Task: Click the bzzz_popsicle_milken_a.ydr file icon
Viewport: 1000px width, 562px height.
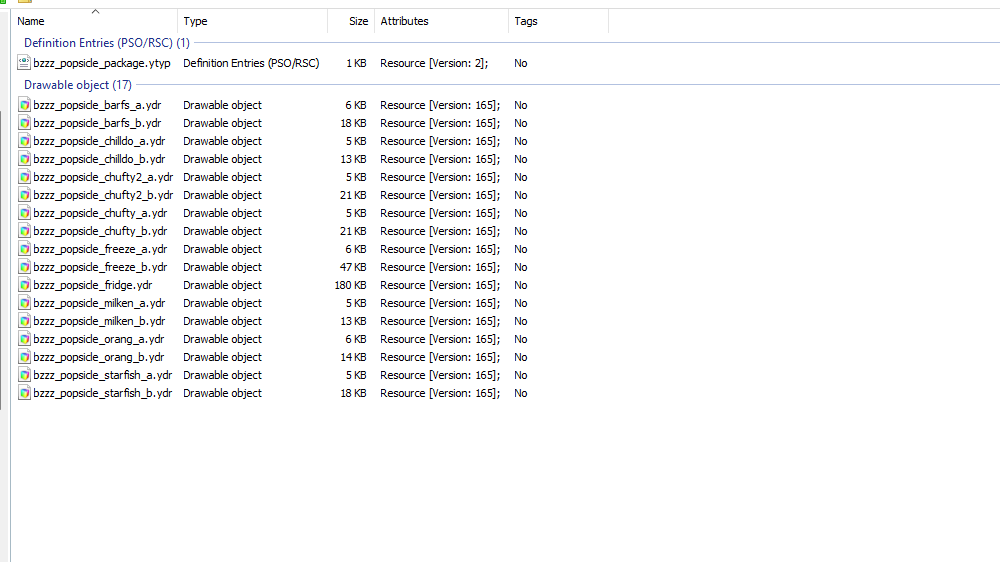Action: [x=25, y=303]
